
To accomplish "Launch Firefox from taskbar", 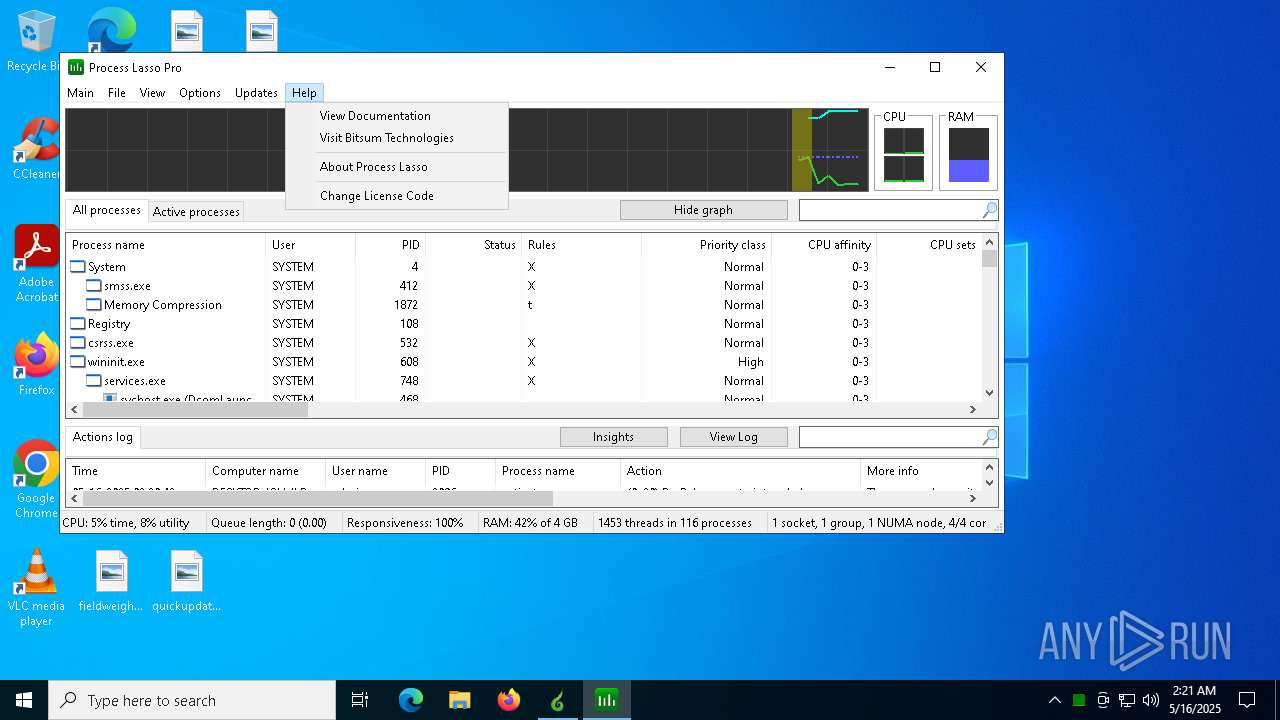I will (x=508, y=700).
